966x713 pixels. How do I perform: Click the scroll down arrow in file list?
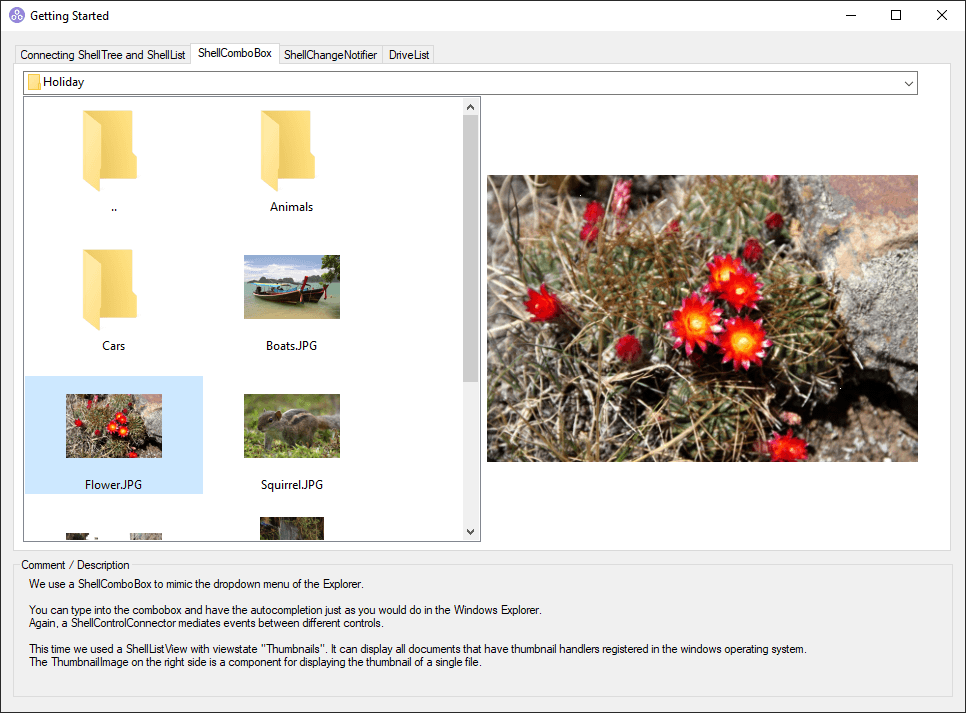click(x=470, y=532)
